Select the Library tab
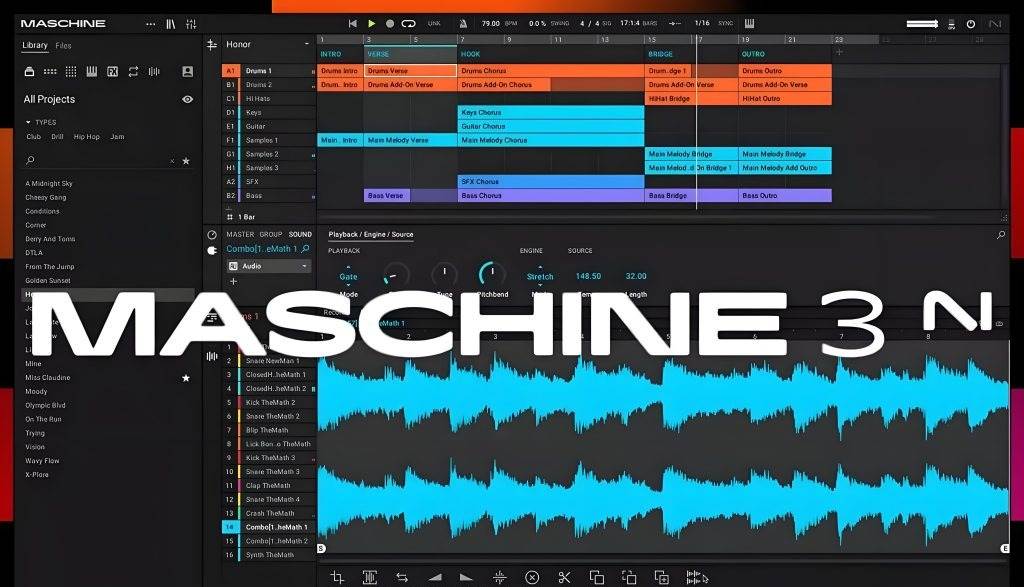The image size is (1024, 587). point(35,46)
